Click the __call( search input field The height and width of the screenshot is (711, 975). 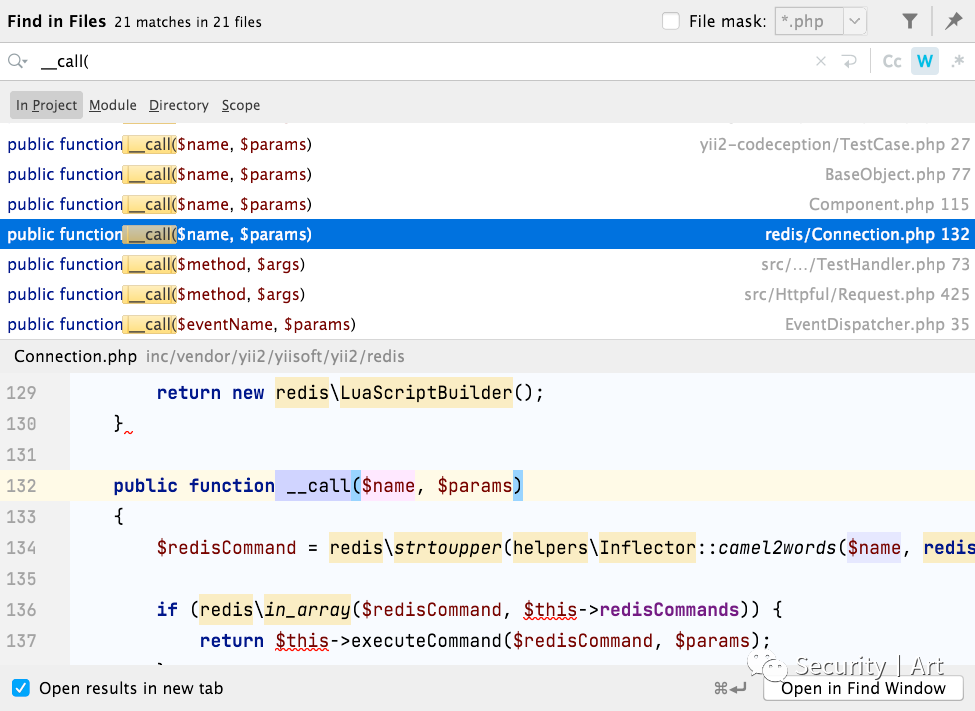pos(423,61)
